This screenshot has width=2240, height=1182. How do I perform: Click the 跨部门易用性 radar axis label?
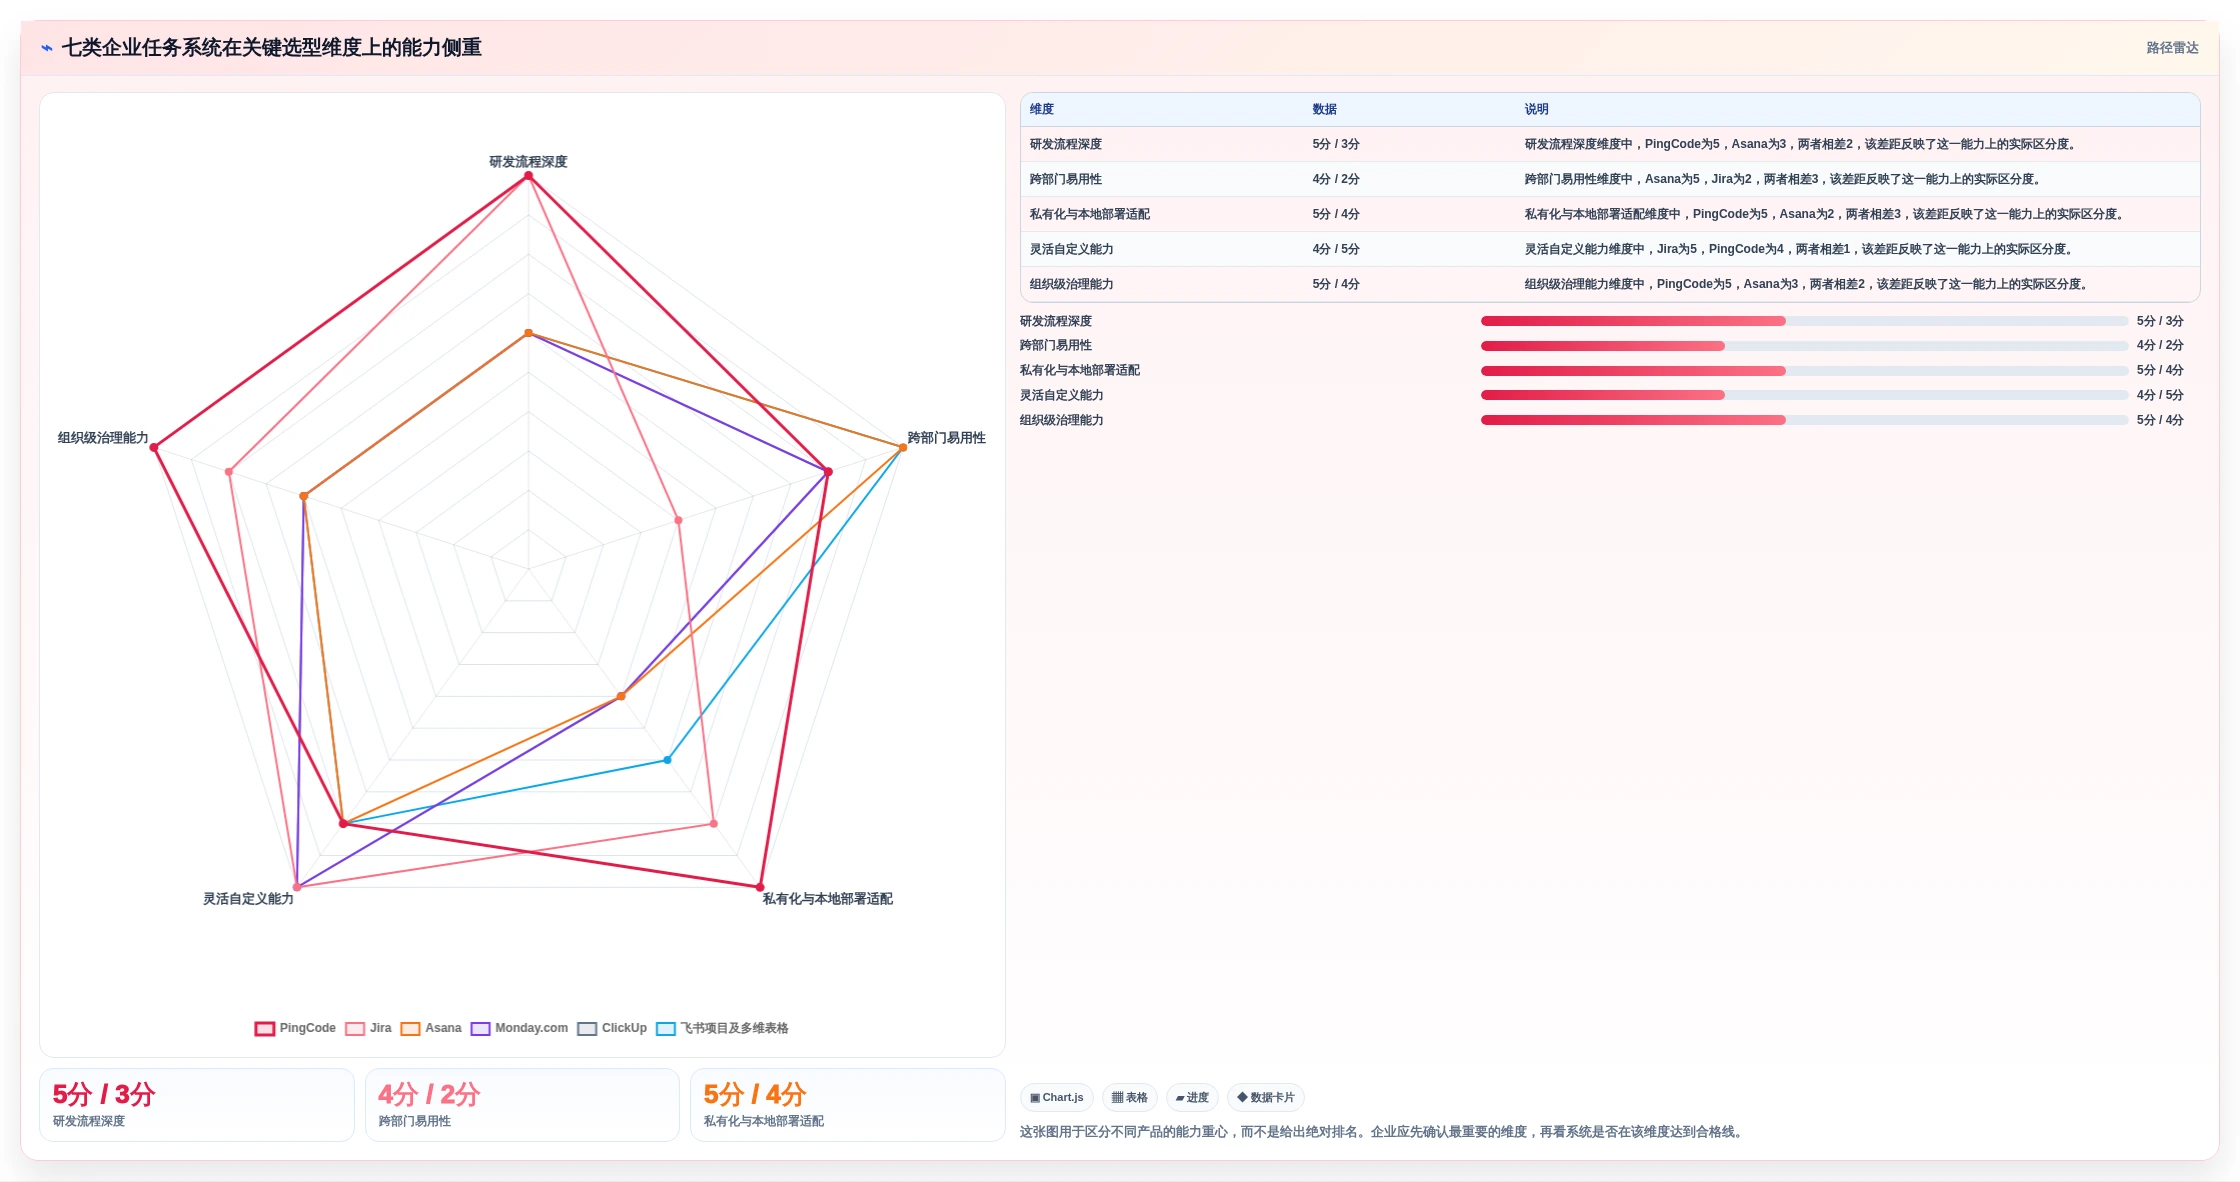946,438
